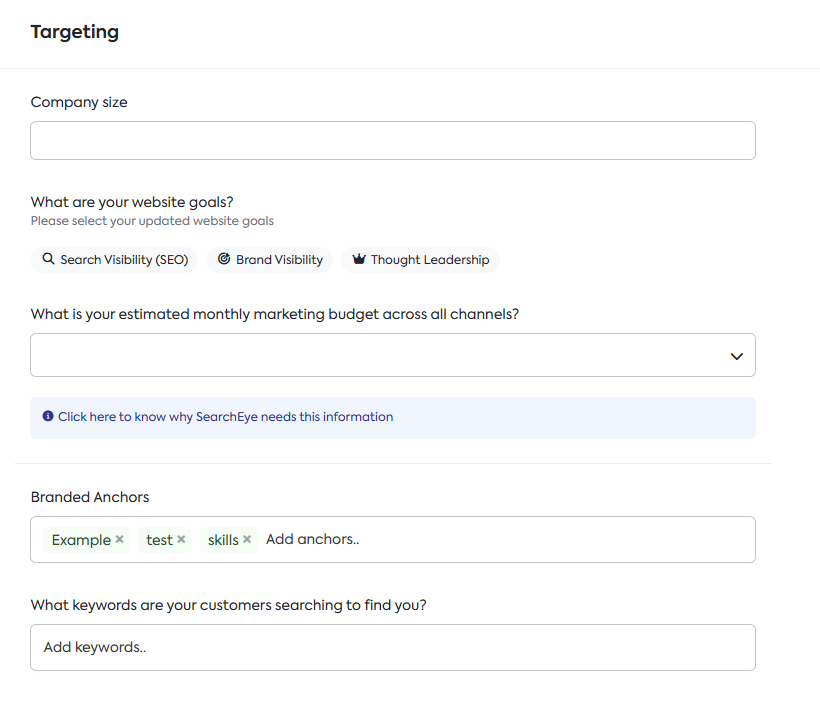The width and height of the screenshot is (820, 710).
Task: Expand the monthly marketing budget chevron
Action: click(x=736, y=357)
